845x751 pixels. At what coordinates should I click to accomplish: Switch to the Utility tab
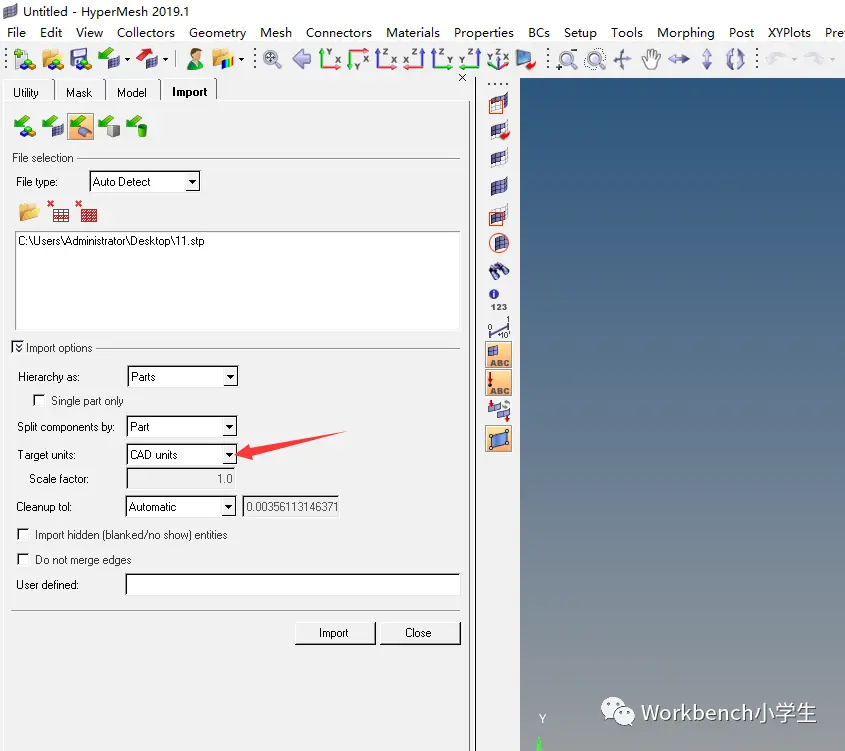pos(26,92)
